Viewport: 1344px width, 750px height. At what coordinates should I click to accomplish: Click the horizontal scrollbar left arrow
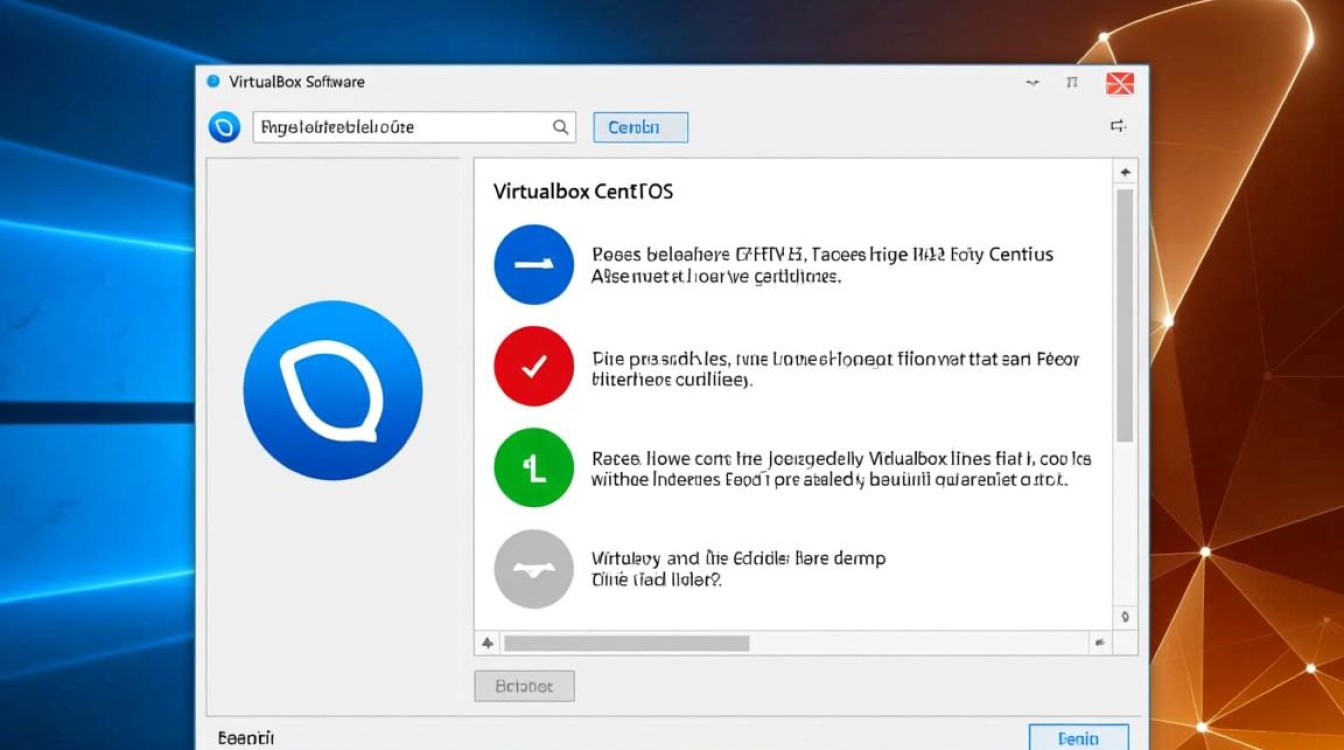pyautogui.click(x=488, y=643)
